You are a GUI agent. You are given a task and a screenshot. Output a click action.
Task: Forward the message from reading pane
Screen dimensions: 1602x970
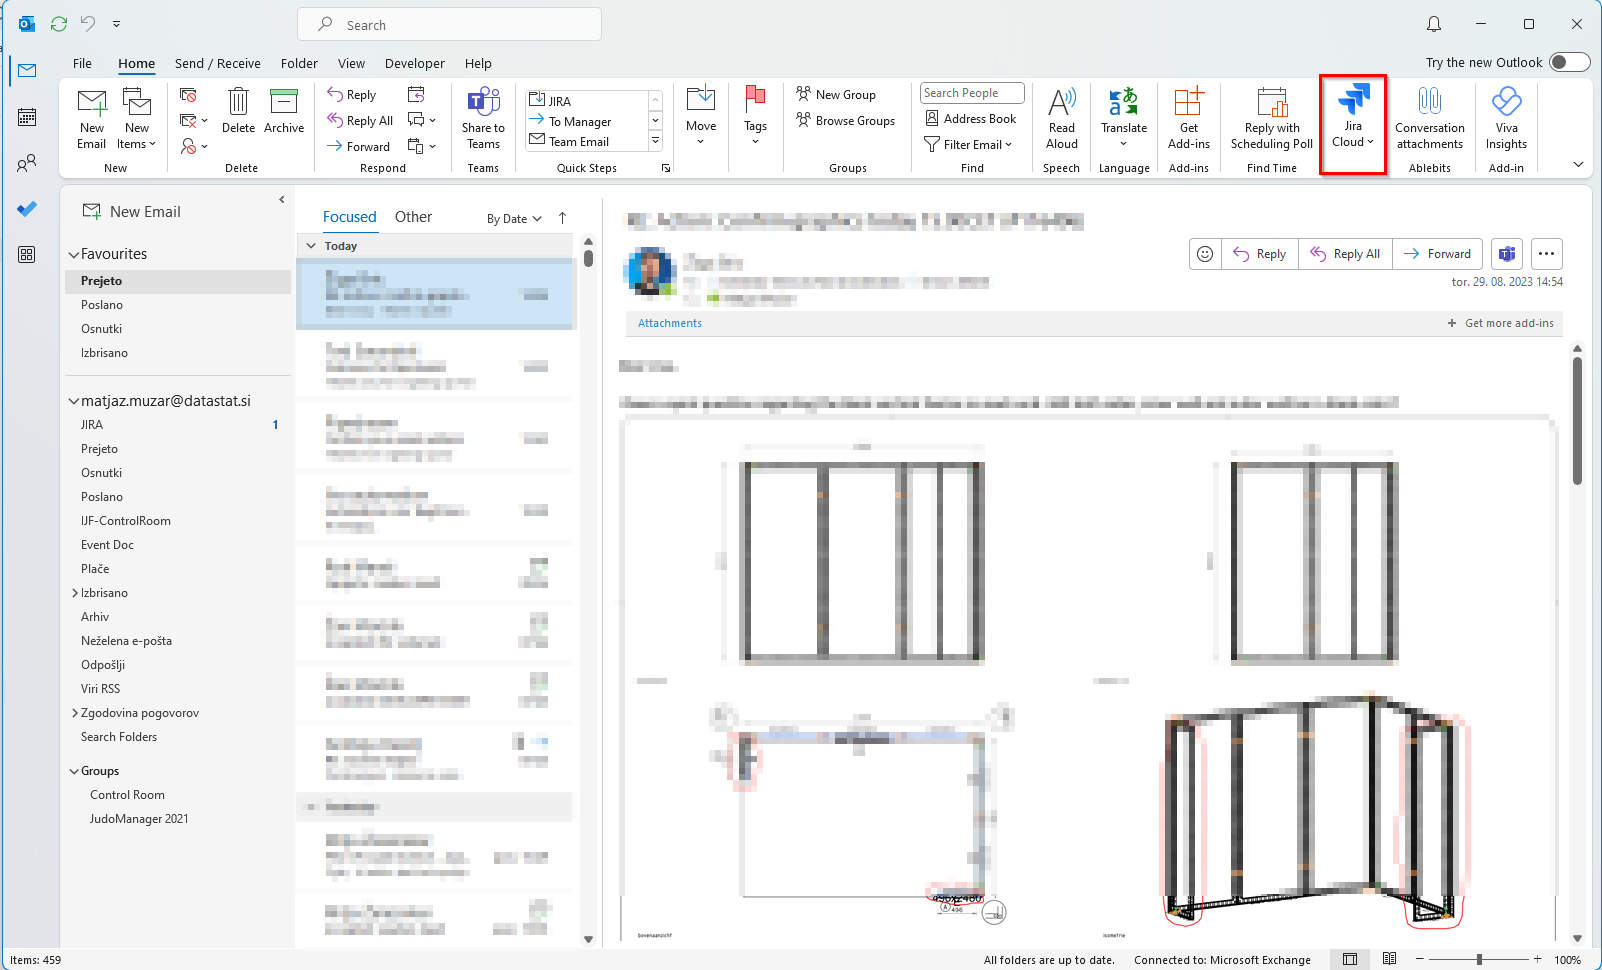pyautogui.click(x=1437, y=254)
